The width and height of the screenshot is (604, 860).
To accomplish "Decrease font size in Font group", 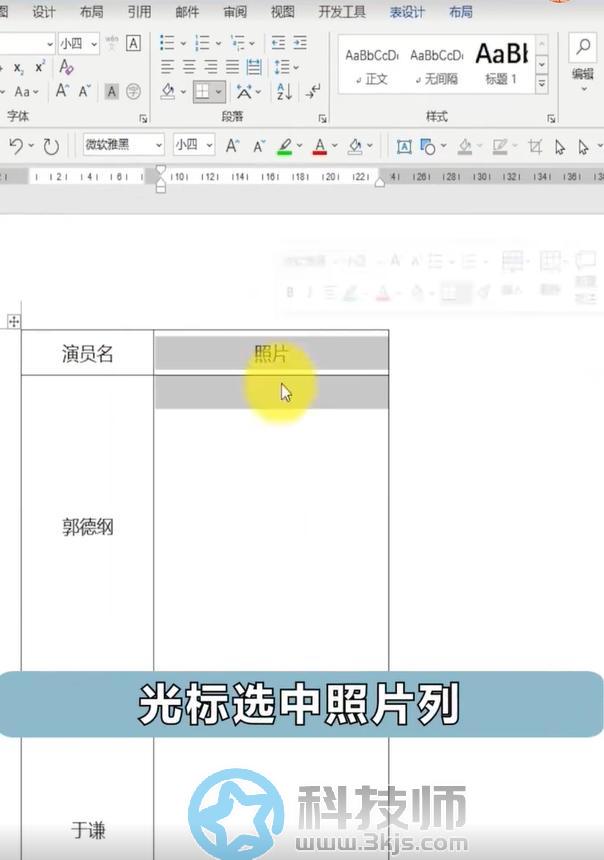I will pos(84,91).
